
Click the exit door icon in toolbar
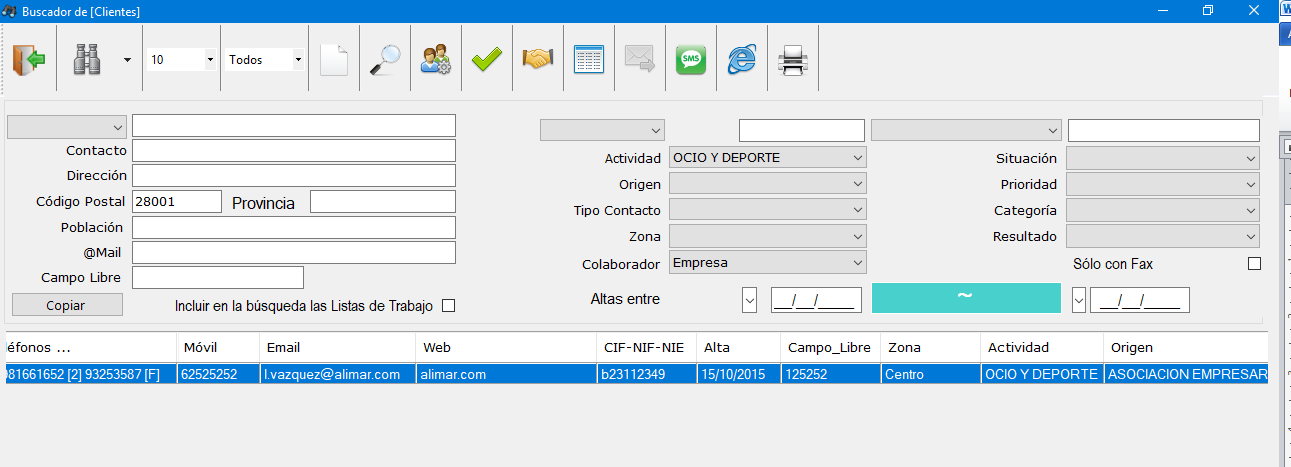[x=29, y=60]
